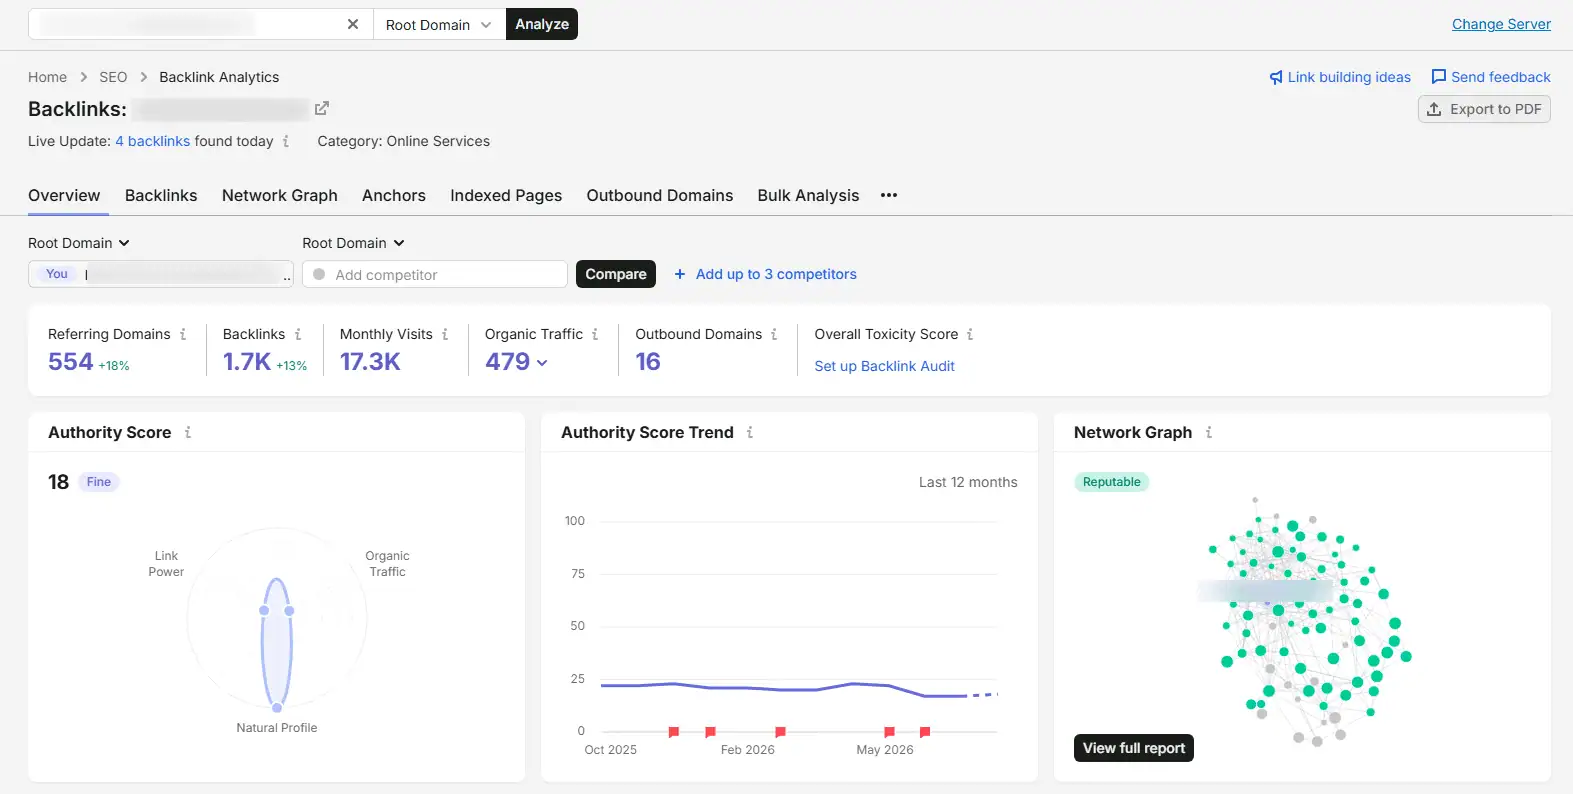1573x794 pixels.
Task: Open Set up Backlink Audit link
Action: pos(884,366)
